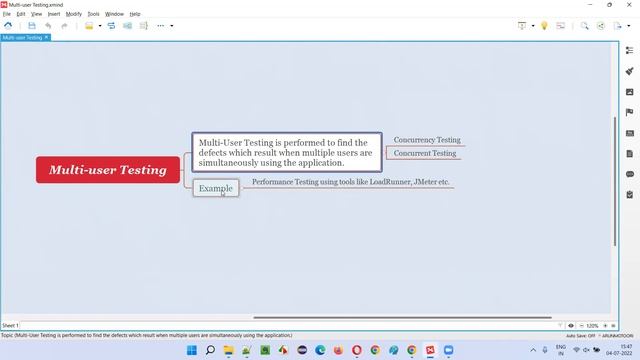Open the Comments bubble icon in sidebar
Image resolution: width=640 pixels, height=360 pixels.
click(x=629, y=174)
